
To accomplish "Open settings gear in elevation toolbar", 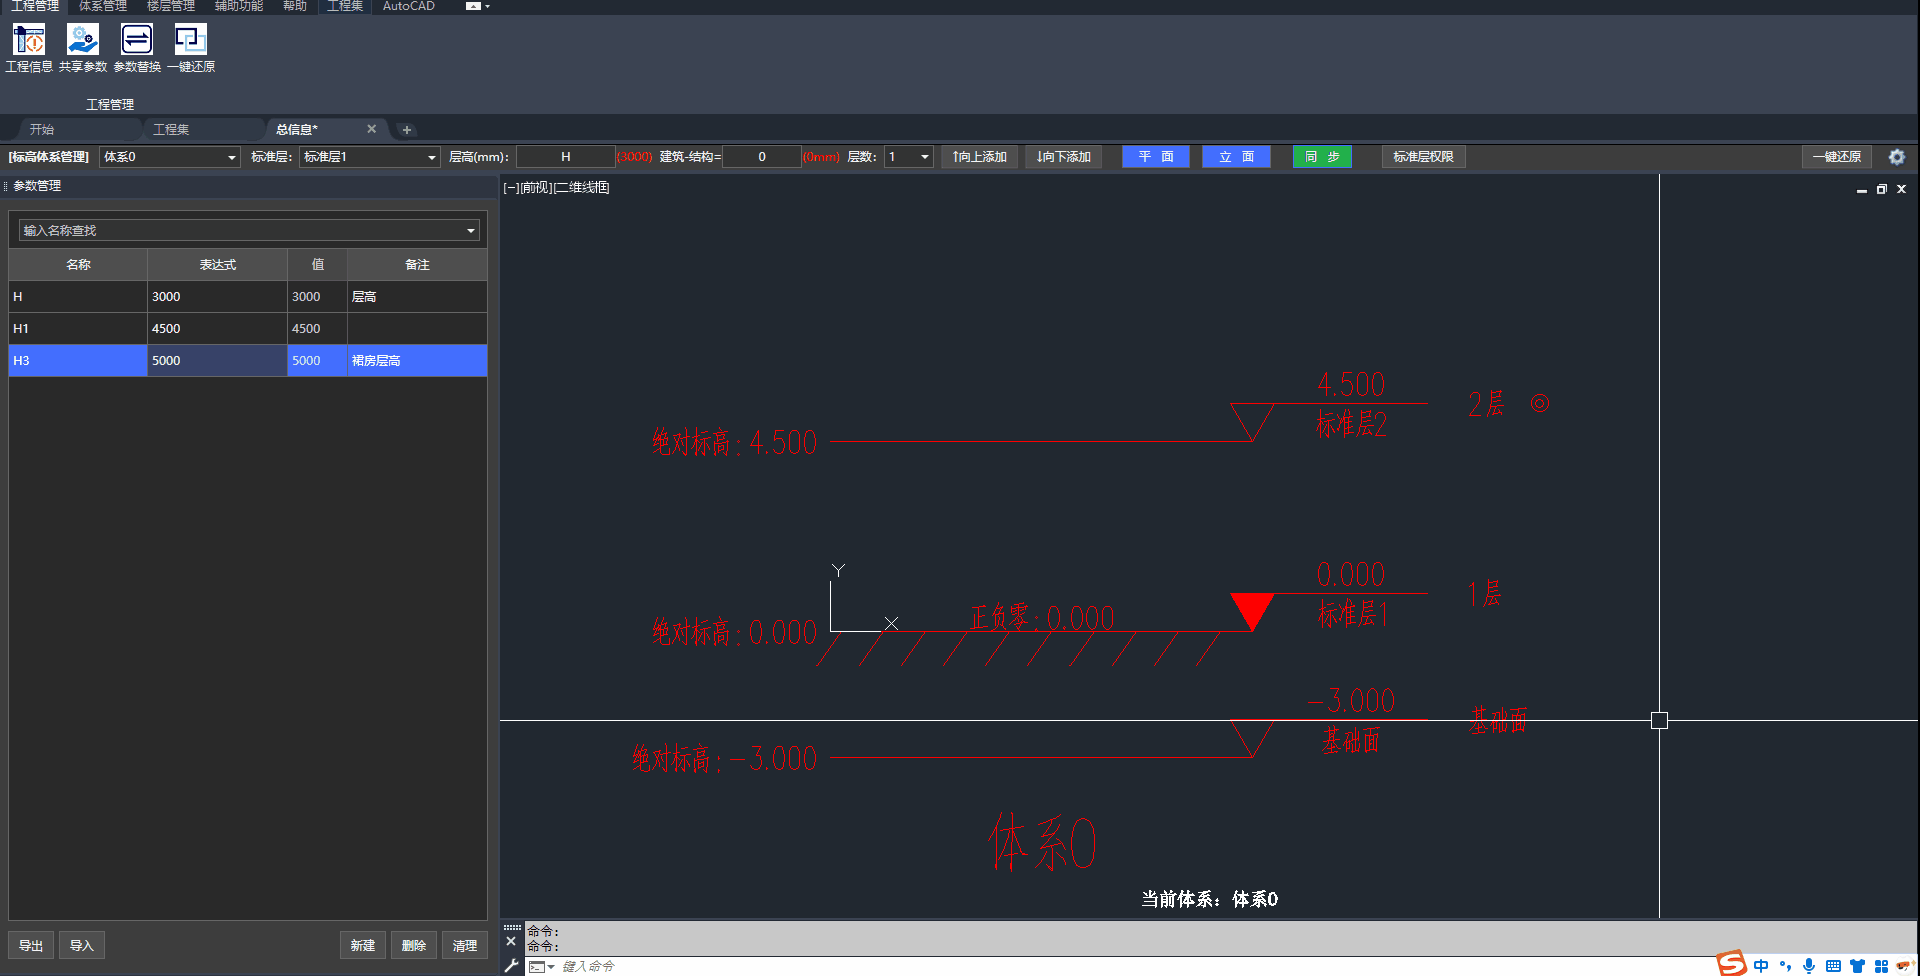I will (x=1896, y=157).
